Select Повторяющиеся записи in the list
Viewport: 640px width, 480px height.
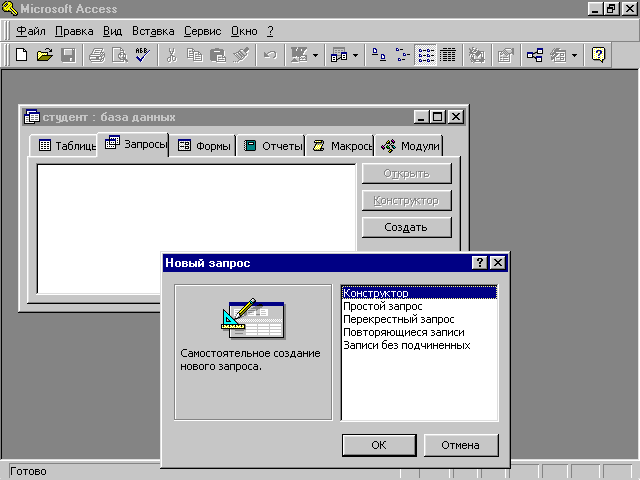click(419, 332)
